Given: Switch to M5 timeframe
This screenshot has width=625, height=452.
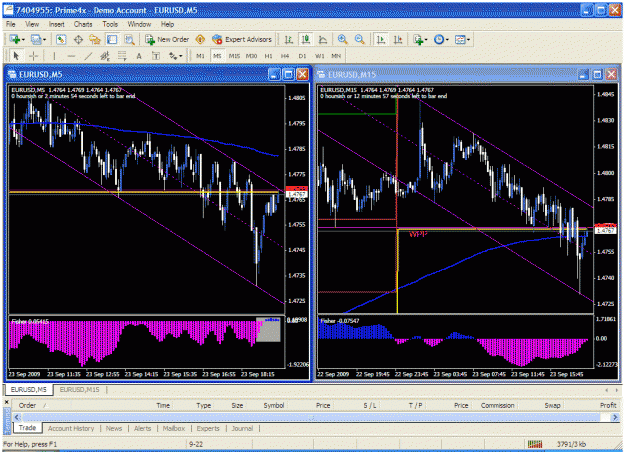Looking at the screenshot, I should [217, 56].
